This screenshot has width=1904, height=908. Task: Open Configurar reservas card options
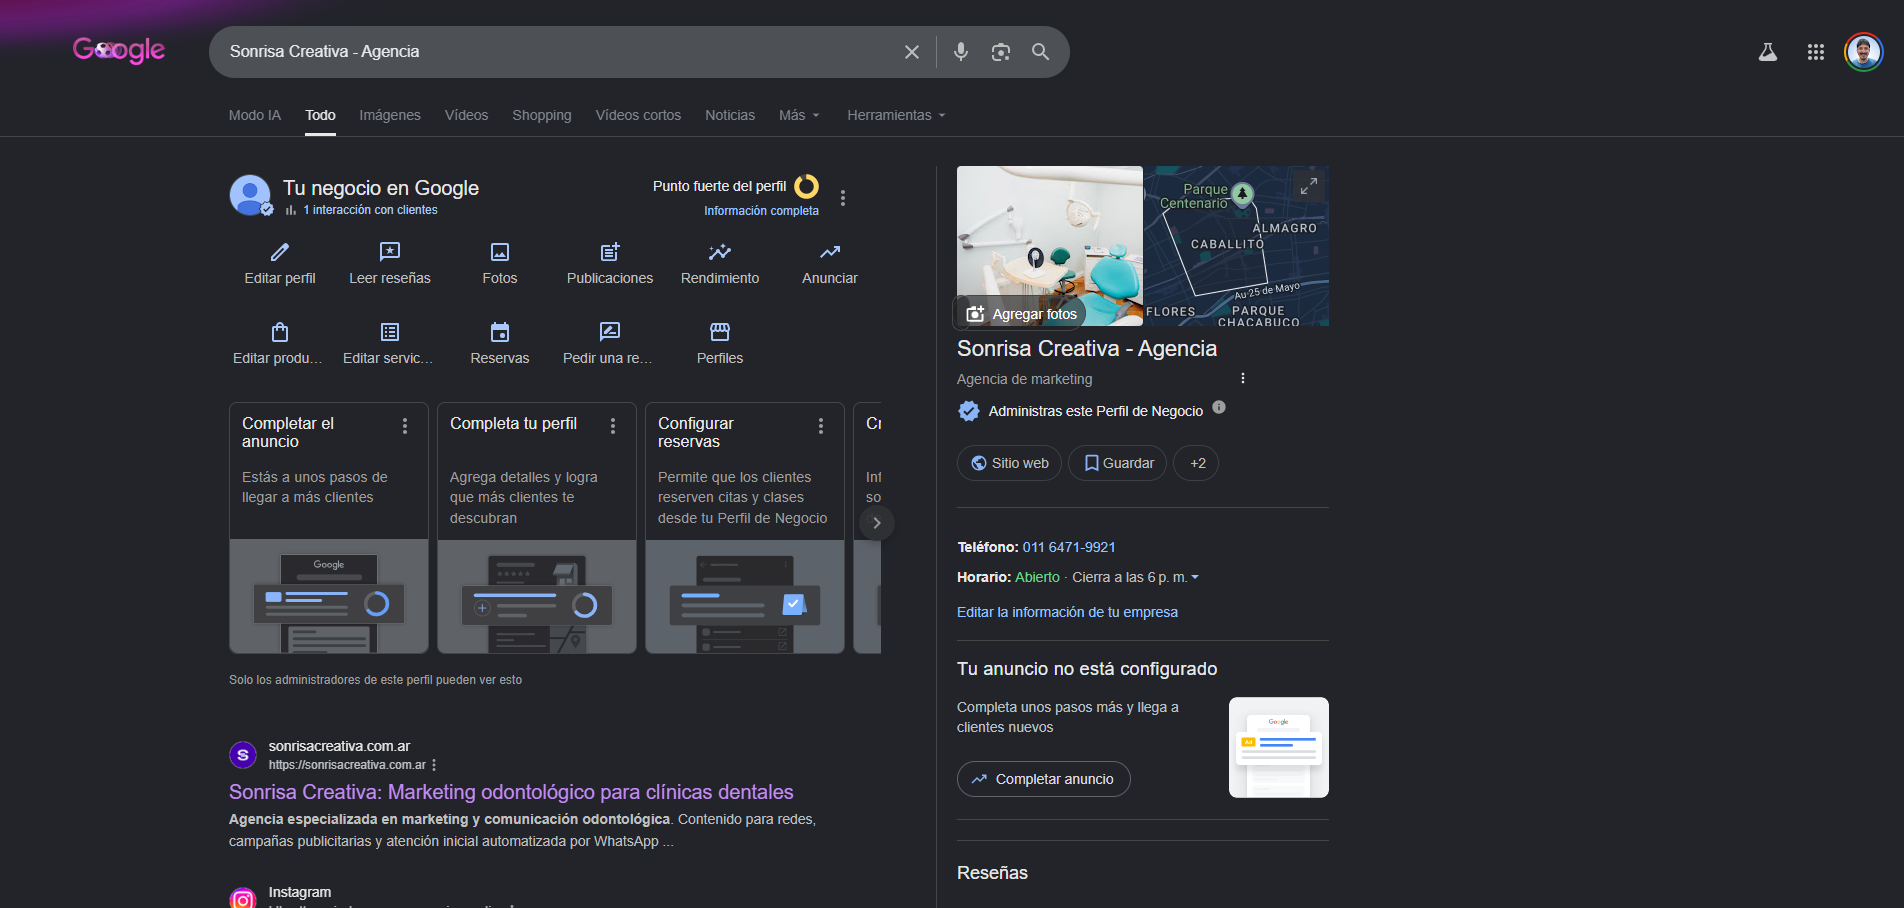click(x=821, y=426)
